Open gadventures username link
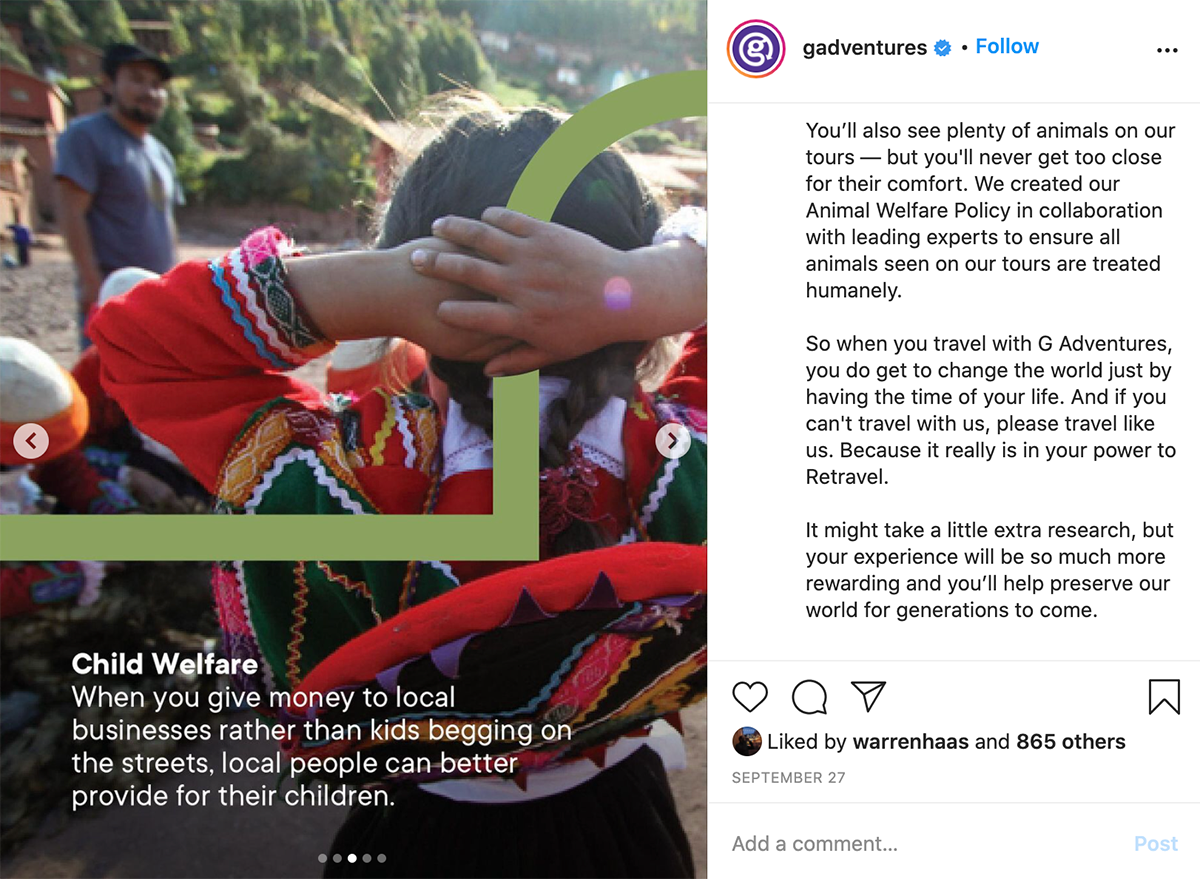Viewport: 1200px width, 879px height. tap(865, 48)
